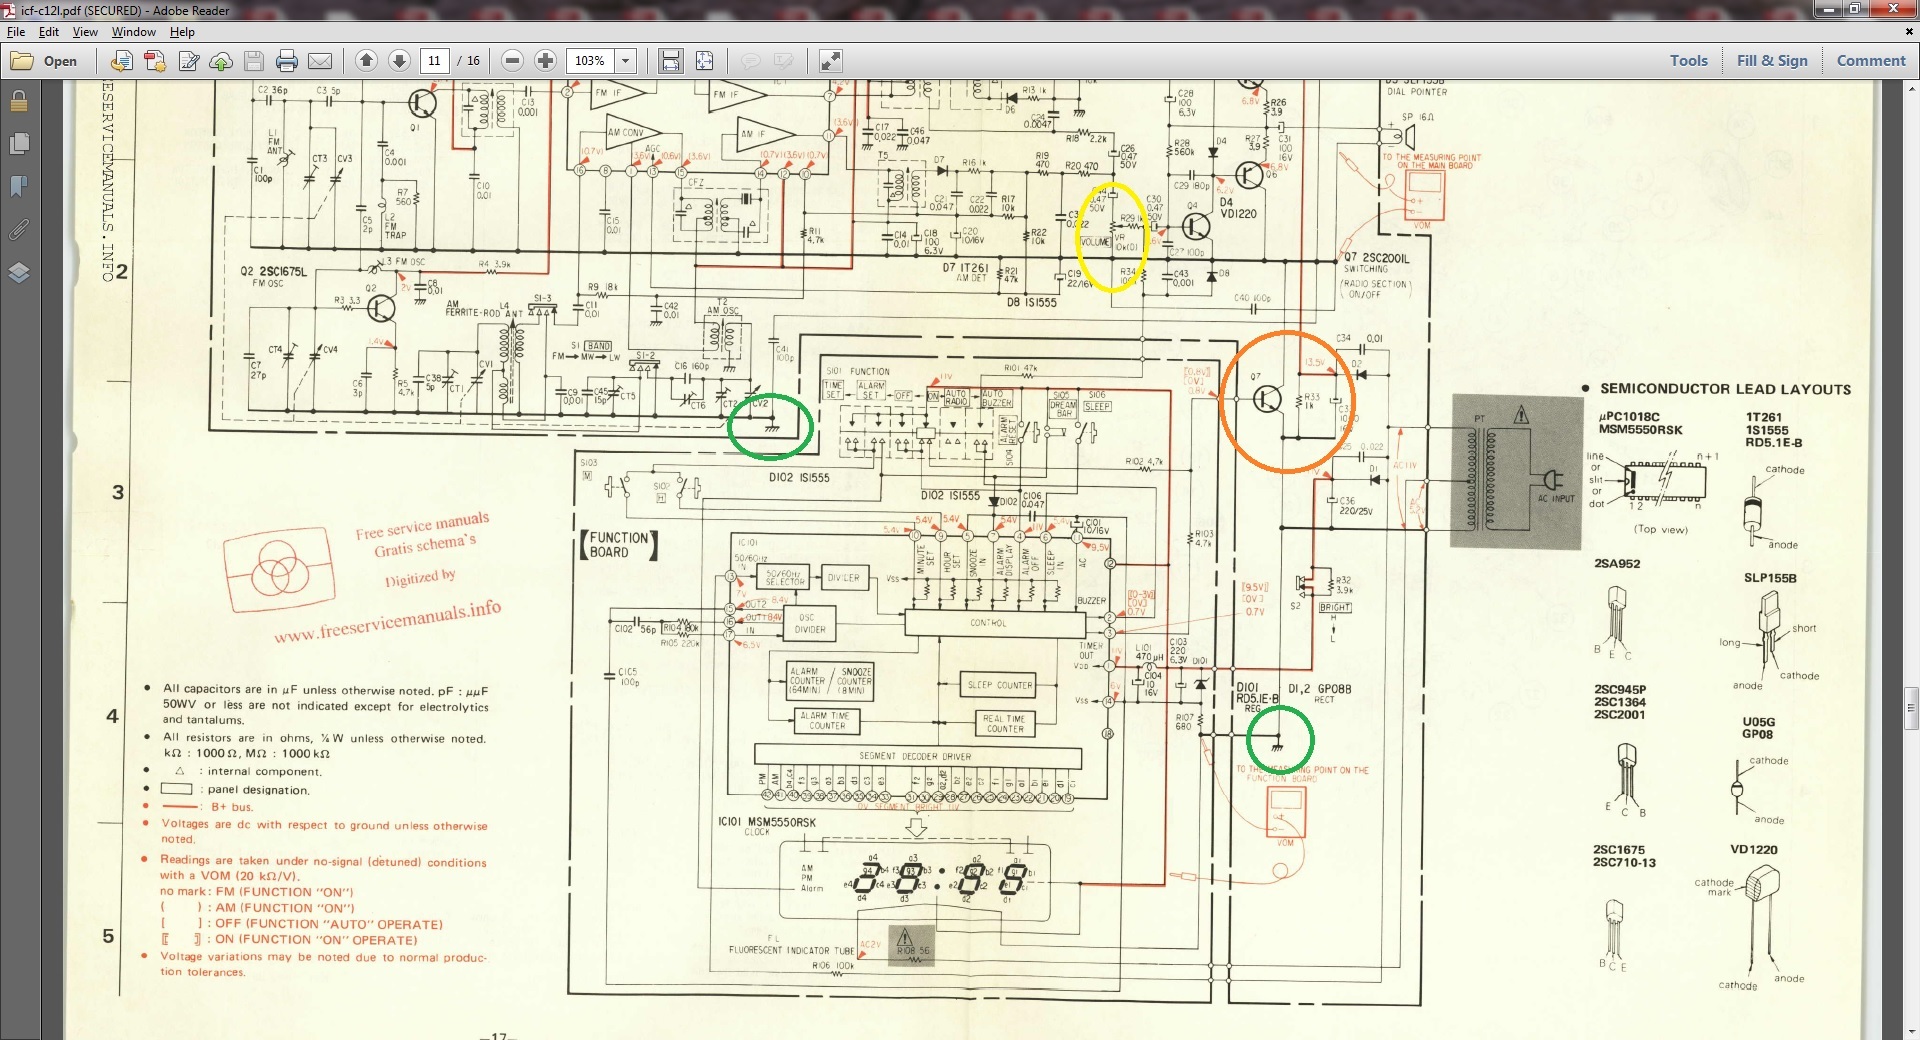Show the layers panel from the sidebar
The width and height of the screenshot is (1920, 1040).
pyautogui.click(x=19, y=272)
